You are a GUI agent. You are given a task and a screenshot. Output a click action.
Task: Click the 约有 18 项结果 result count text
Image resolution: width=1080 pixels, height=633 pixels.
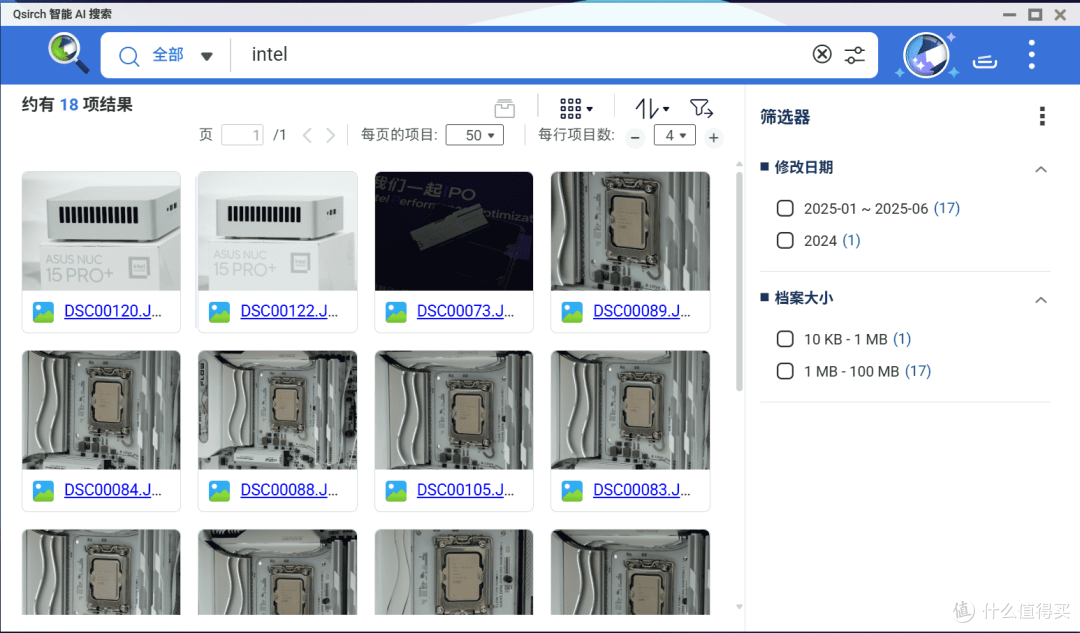point(77,105)
